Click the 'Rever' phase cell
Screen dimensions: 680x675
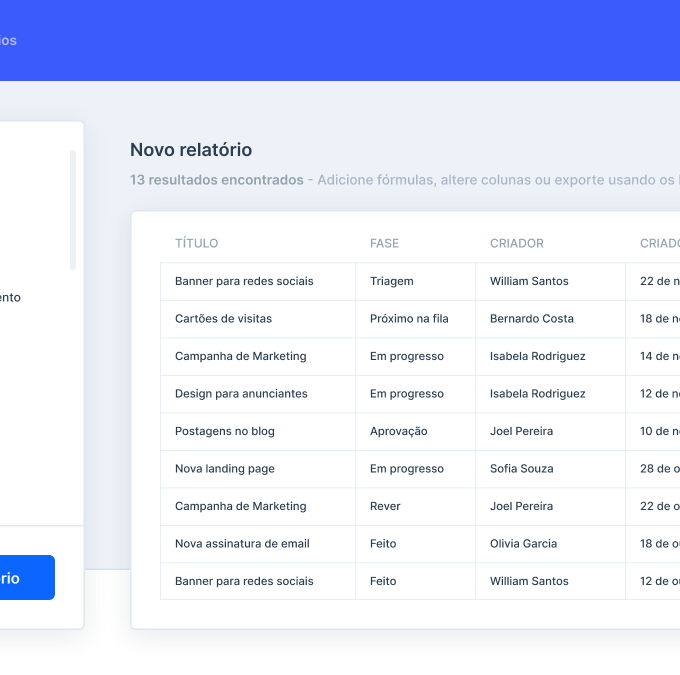coord(415,506)
